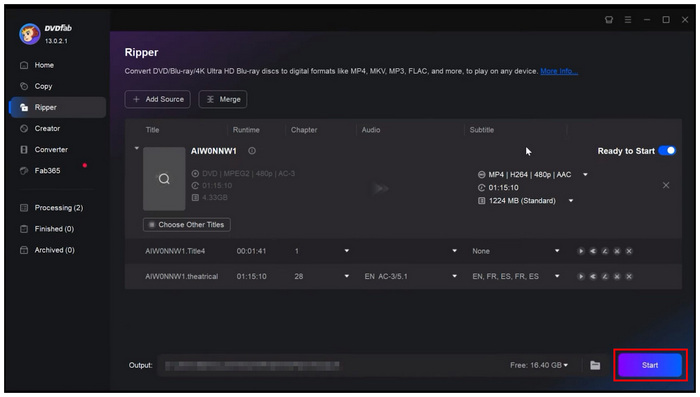Click the blurred Output path field
700x397 pixels.
[x=252, y=366]
